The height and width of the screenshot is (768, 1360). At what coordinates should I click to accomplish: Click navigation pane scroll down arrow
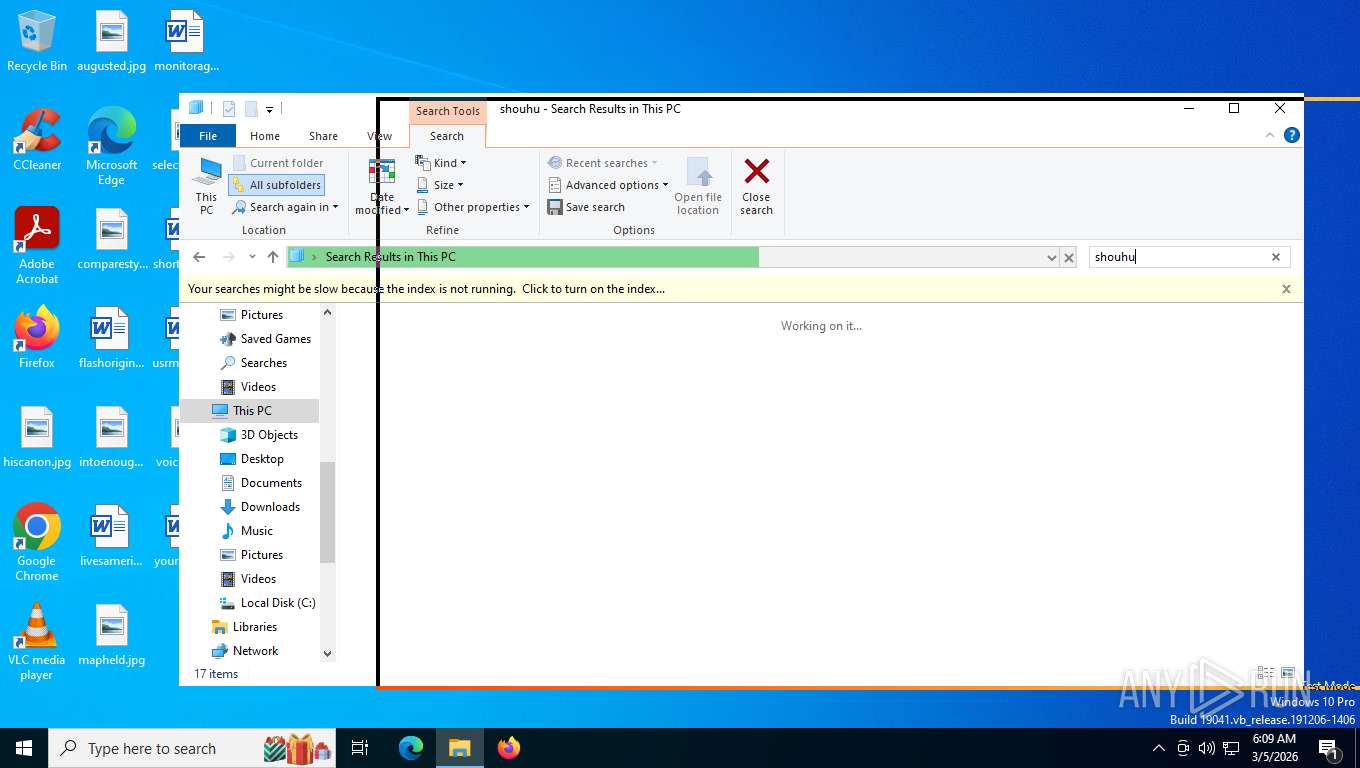point(327,654)
